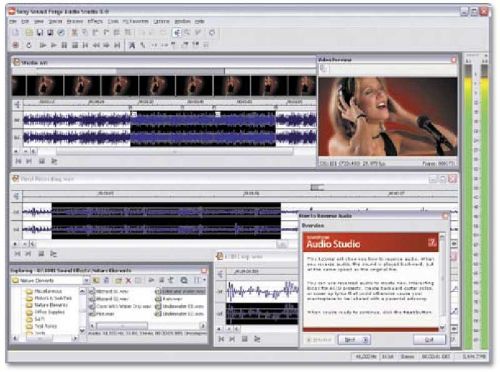500x372 pixels.
Task: Select the Test Tones folder in Explorer tree
Action: pyautogui.click(x=42, y=326)
